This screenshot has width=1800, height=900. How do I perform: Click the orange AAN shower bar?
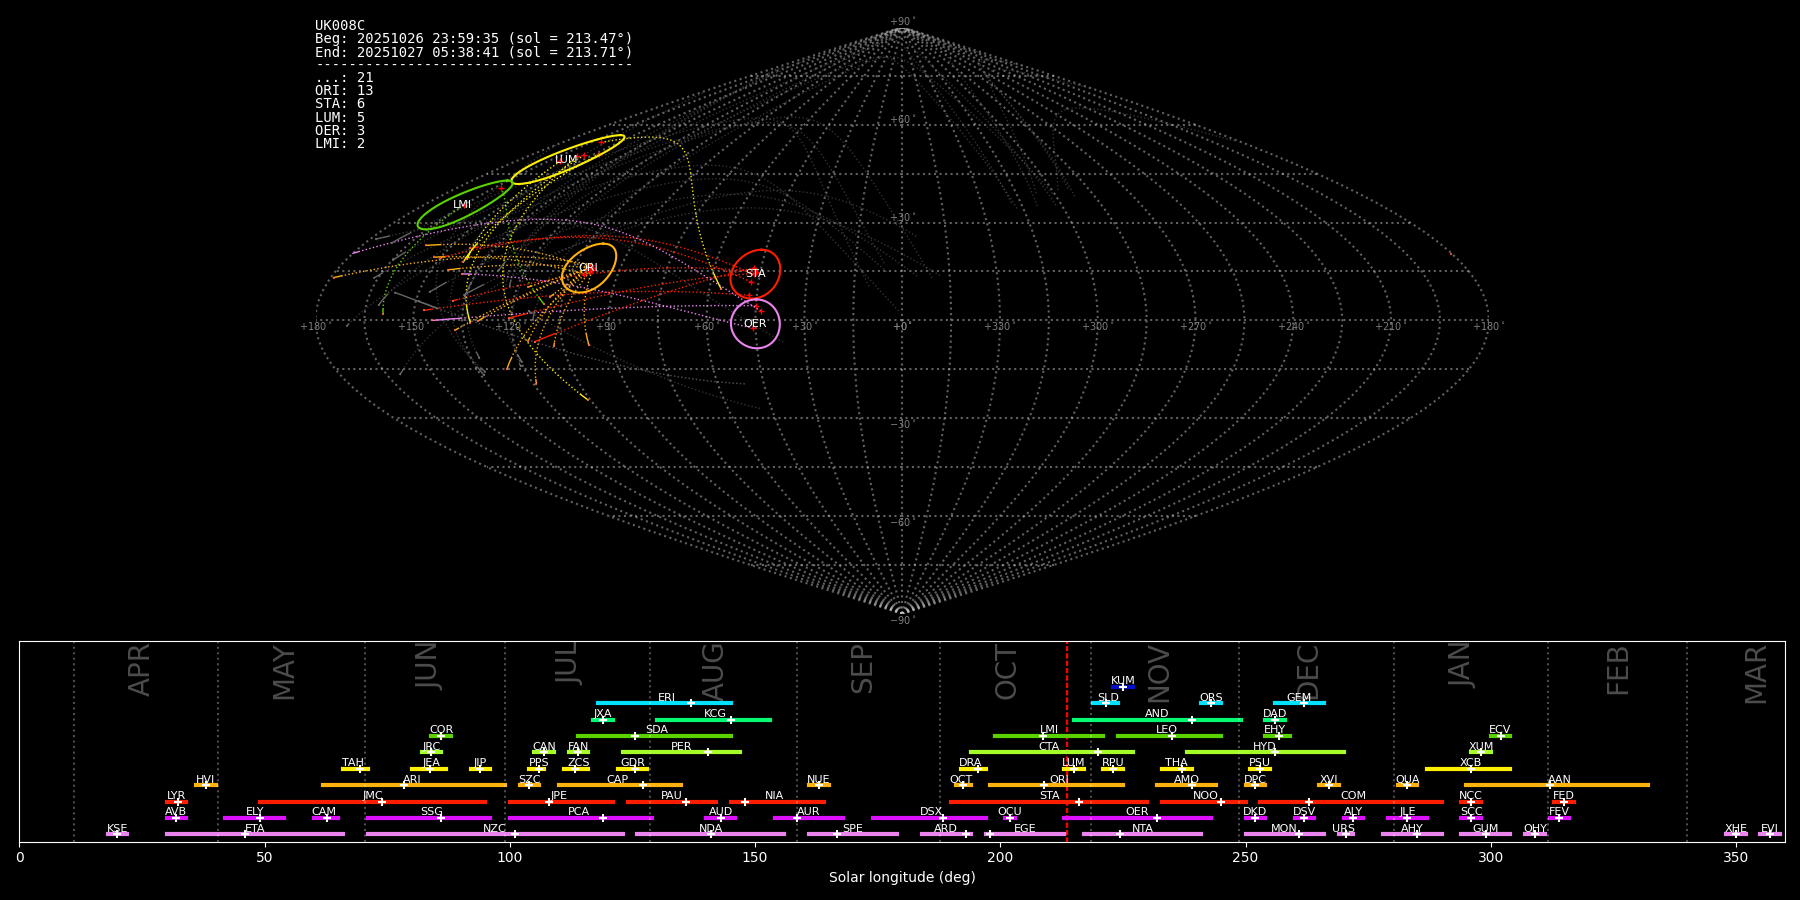(1557, 785)
